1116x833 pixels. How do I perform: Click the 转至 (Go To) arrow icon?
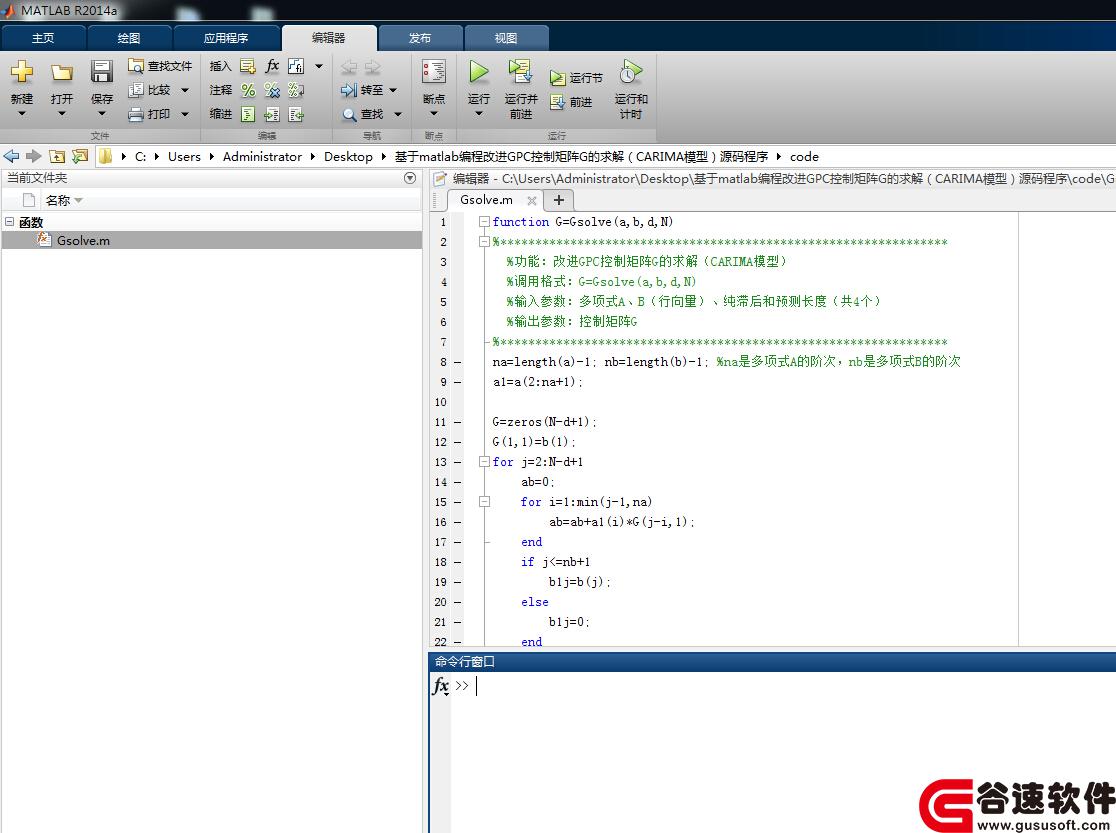pos(349,90)
